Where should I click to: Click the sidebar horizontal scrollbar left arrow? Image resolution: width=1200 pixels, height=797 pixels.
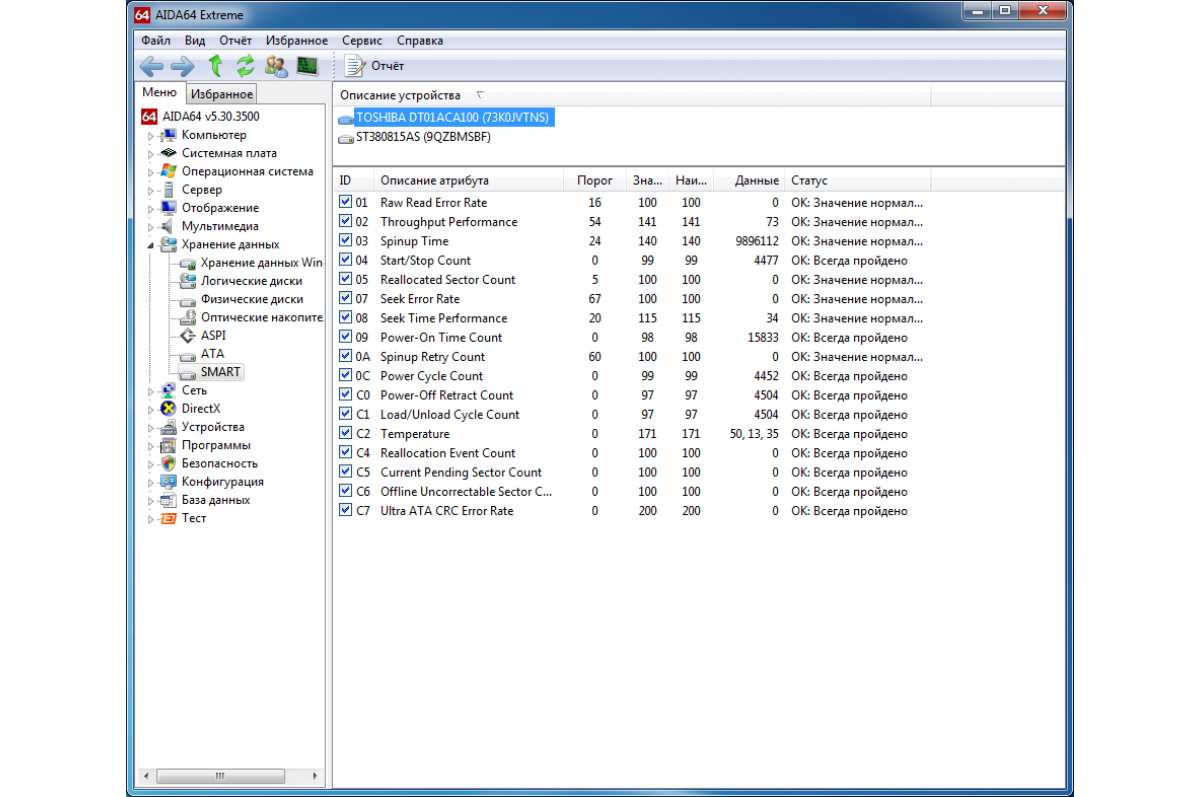146,776
